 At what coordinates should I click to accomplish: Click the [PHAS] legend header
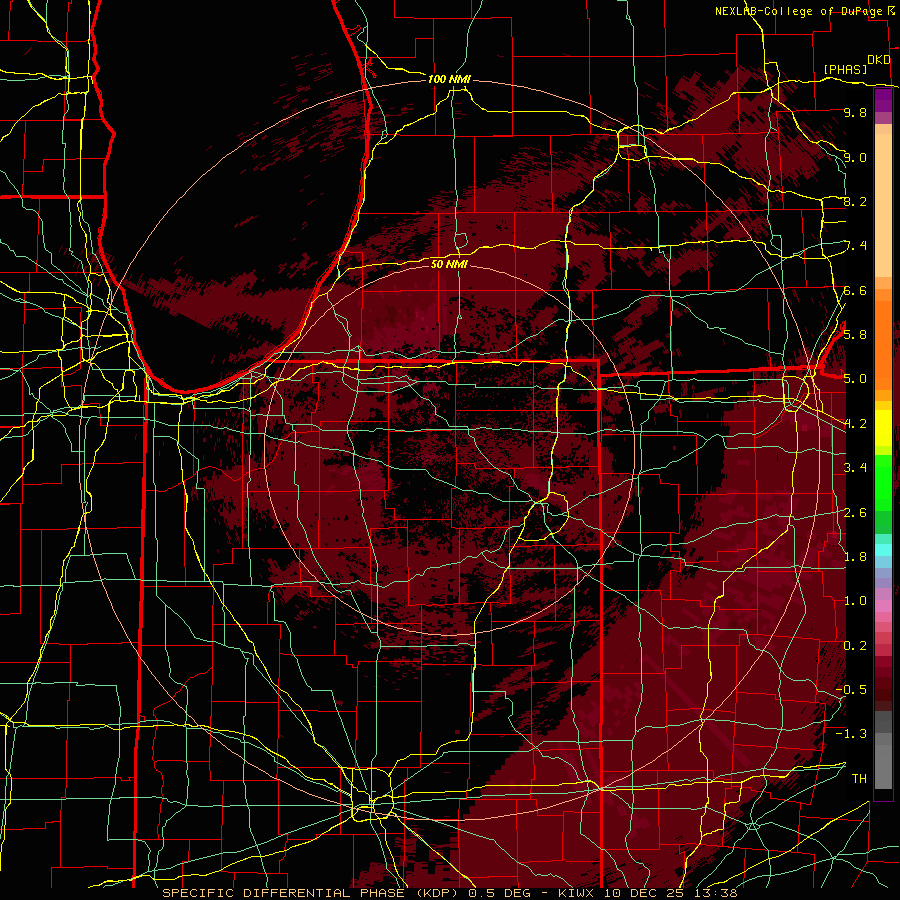pos(845,69)
